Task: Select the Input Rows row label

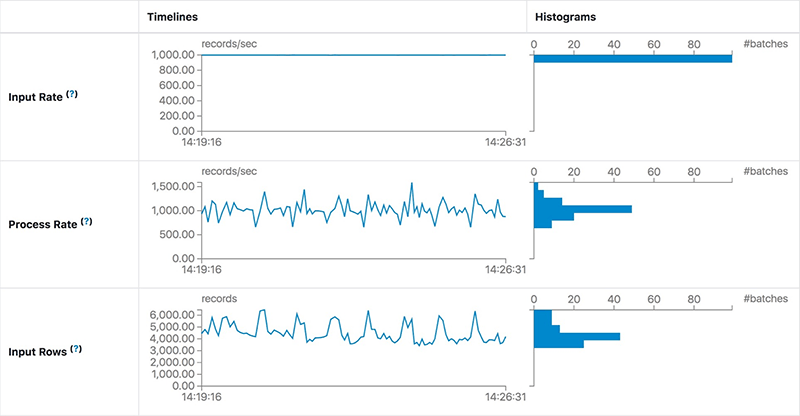Action: pyautogui.click(x=36, y=352)
